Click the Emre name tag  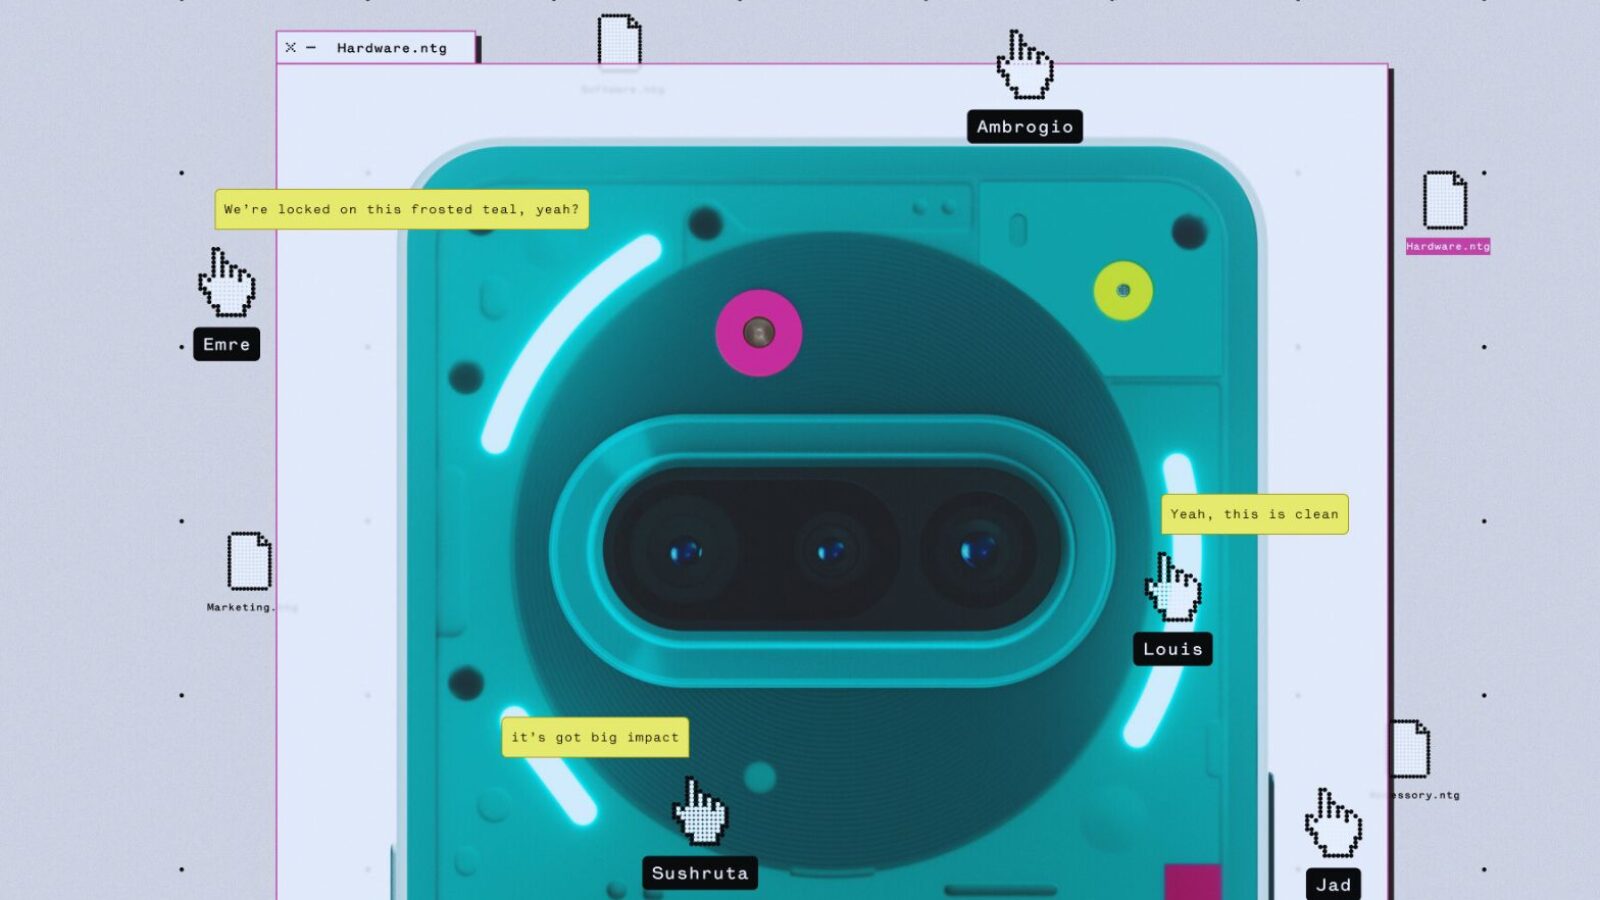(227, 344)
